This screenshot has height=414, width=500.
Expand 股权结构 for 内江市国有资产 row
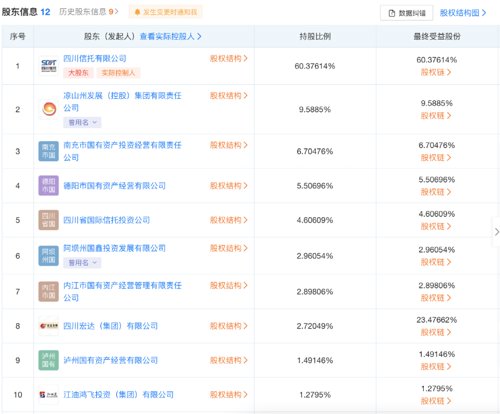pyautogui.click(x=229, y=285)
